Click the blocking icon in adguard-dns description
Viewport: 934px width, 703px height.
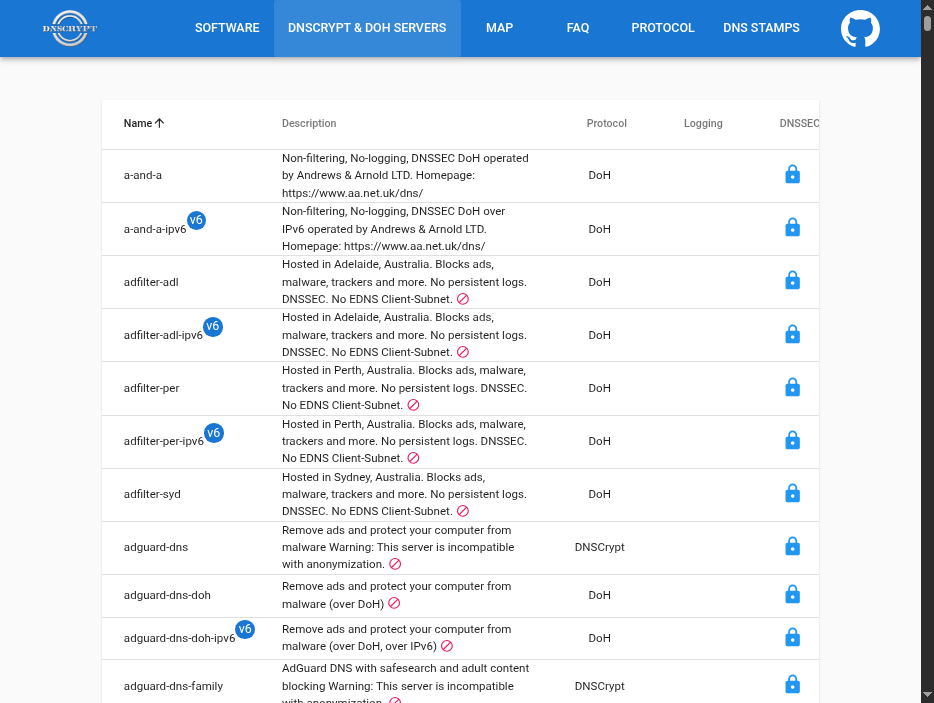click(395, 564)
